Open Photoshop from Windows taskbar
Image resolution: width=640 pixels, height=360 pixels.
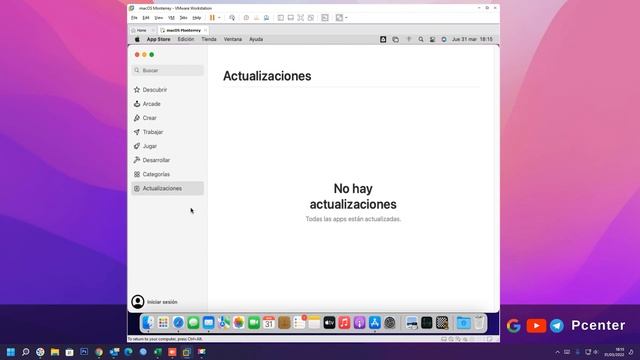click(x=84, y=352)
